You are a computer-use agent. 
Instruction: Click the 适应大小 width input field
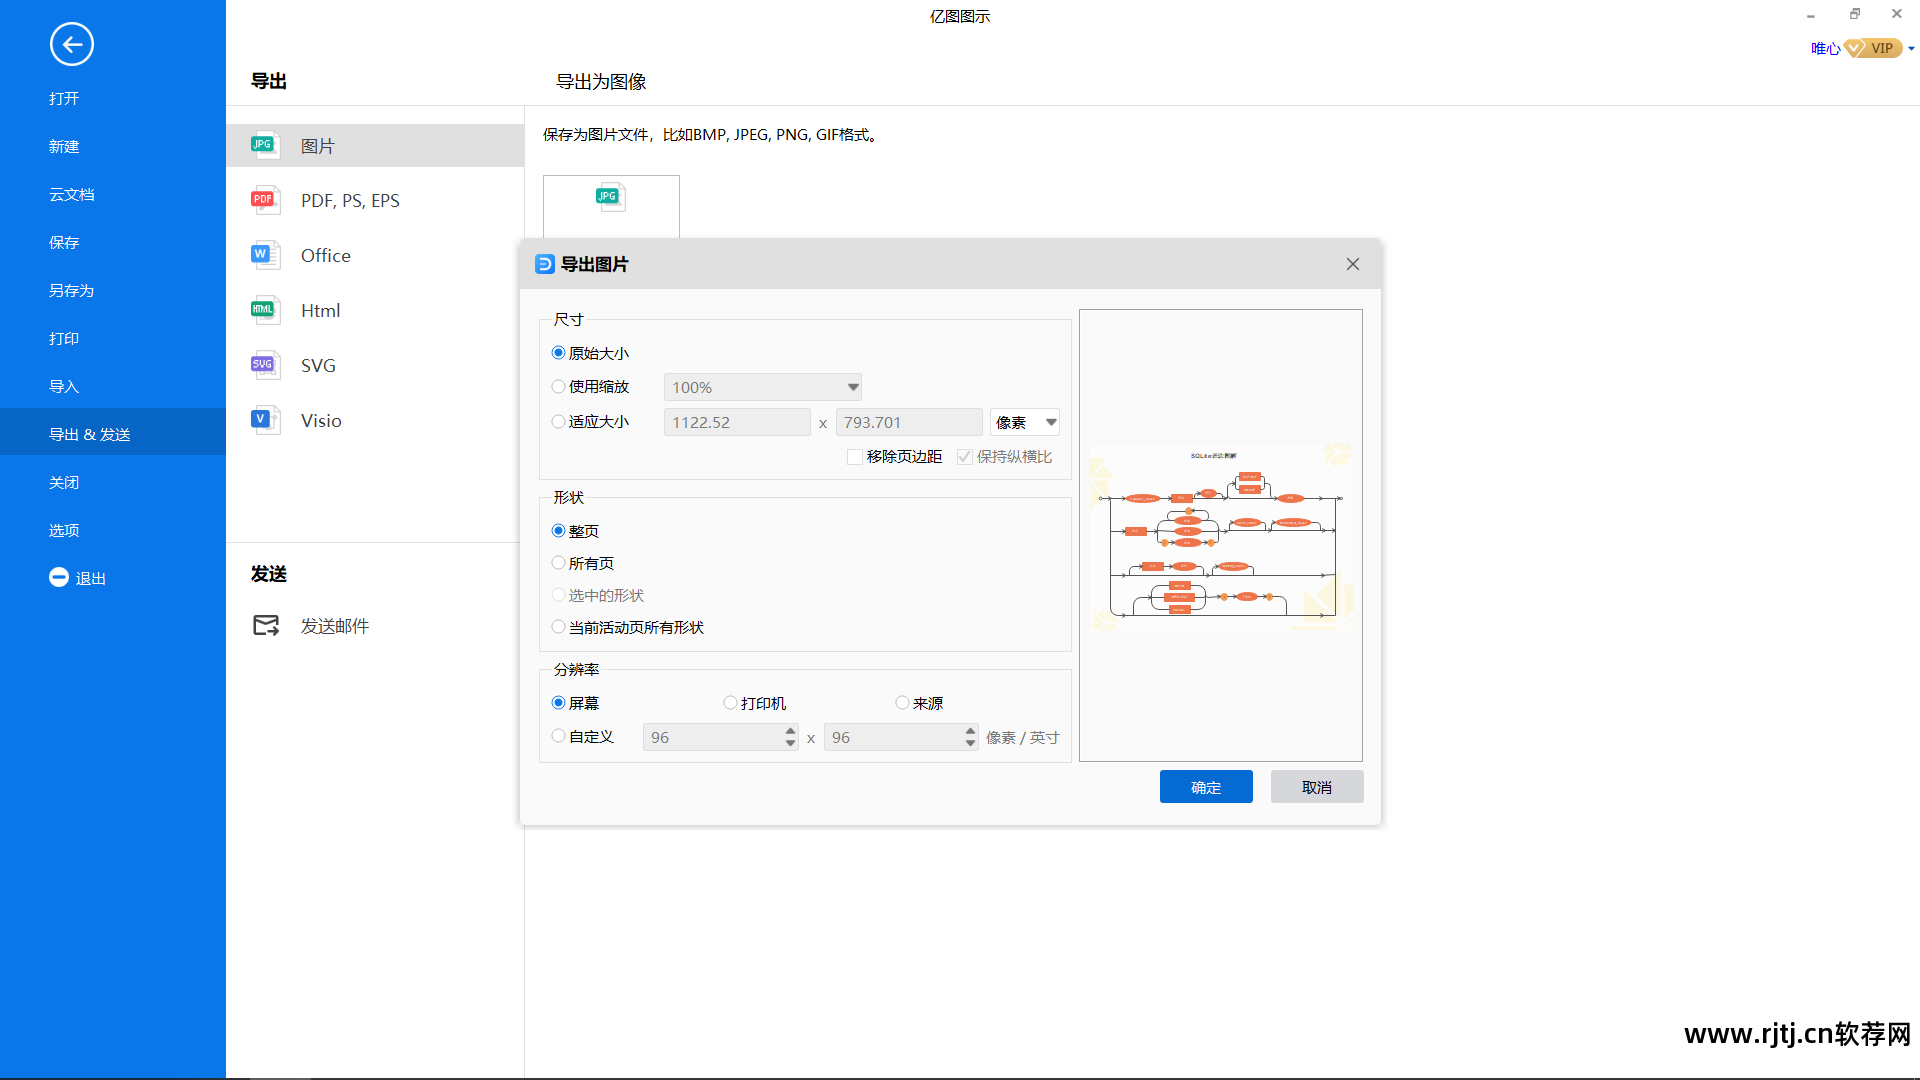737,421
